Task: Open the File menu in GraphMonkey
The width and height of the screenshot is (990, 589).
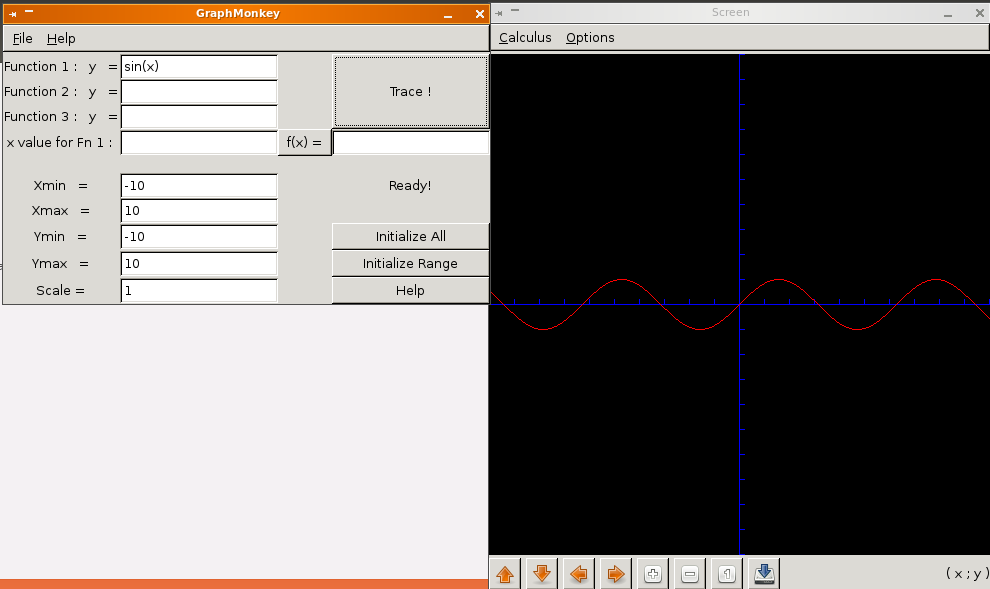Action: point(23,39)
